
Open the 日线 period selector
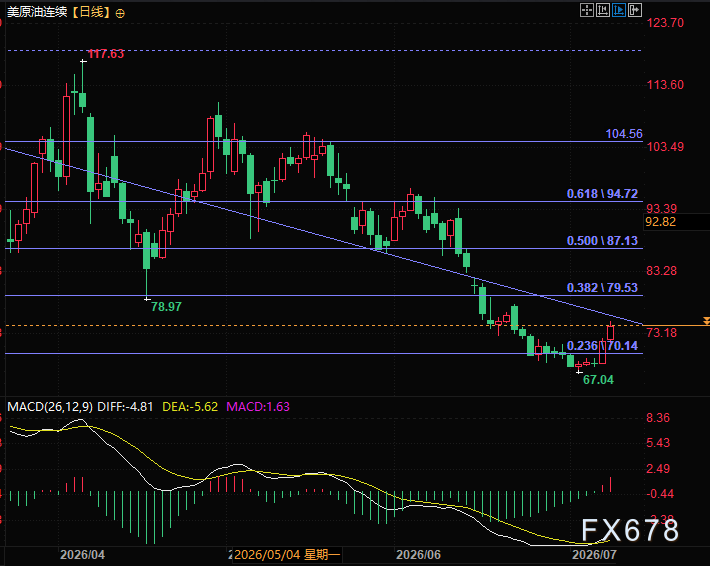(x=92, y=12)
